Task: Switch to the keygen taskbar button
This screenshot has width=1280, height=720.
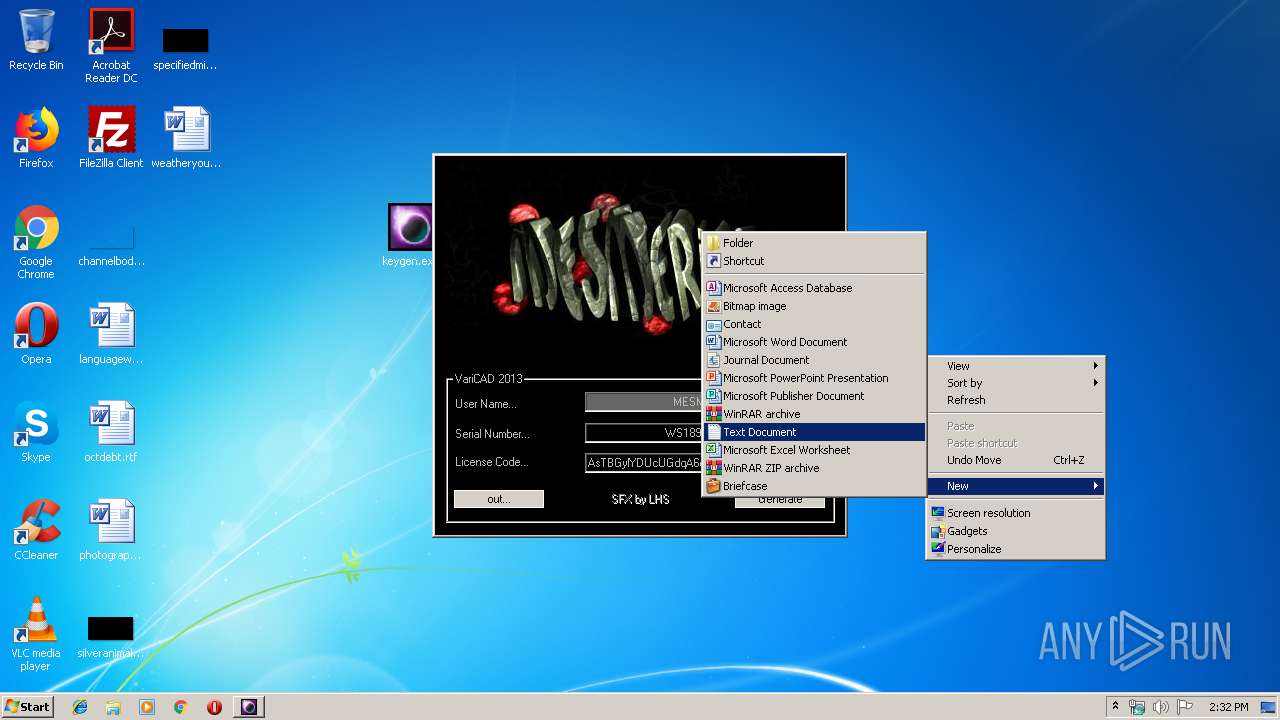Action: [x=249, y=707]
